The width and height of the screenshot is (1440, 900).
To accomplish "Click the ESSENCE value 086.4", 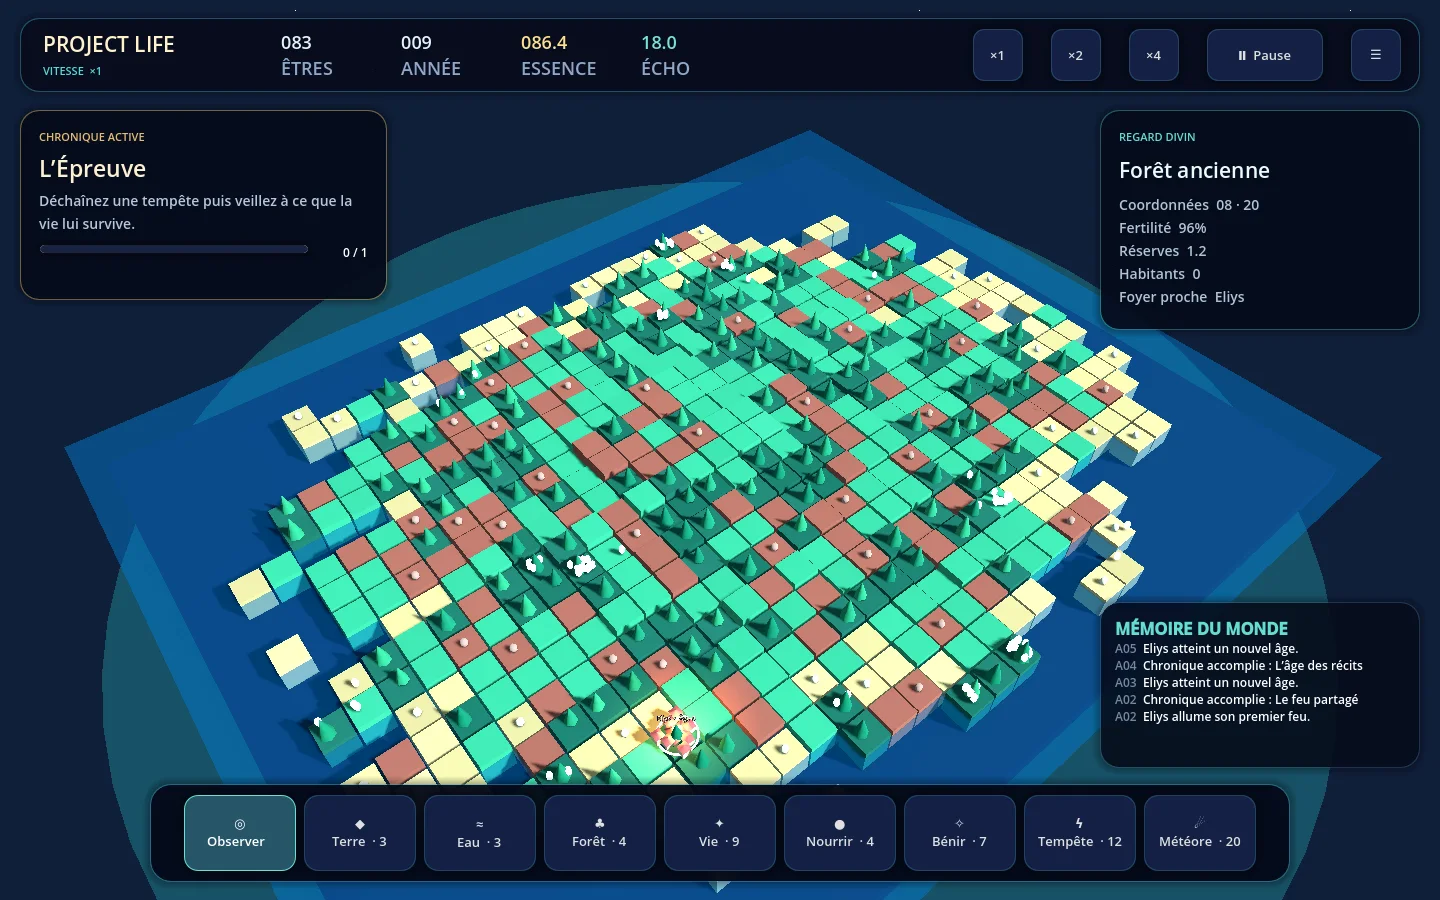I will 544,43.
